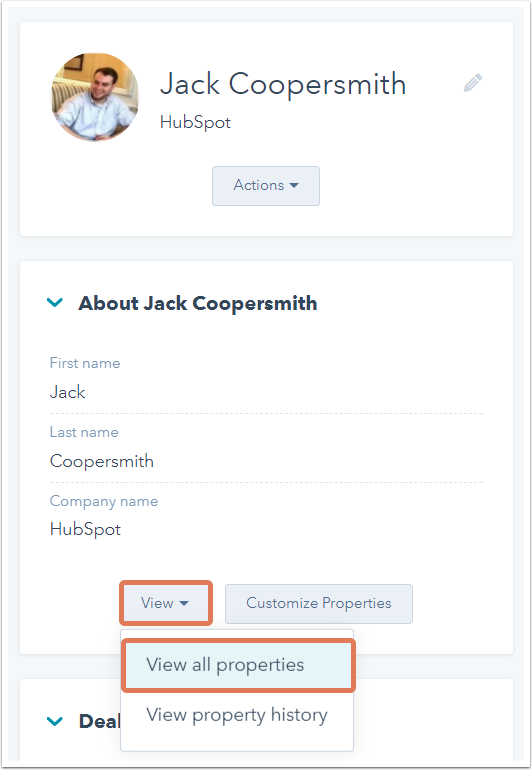Click the caret arrow on Actions button
532x770 pixels.
[294, 186]
